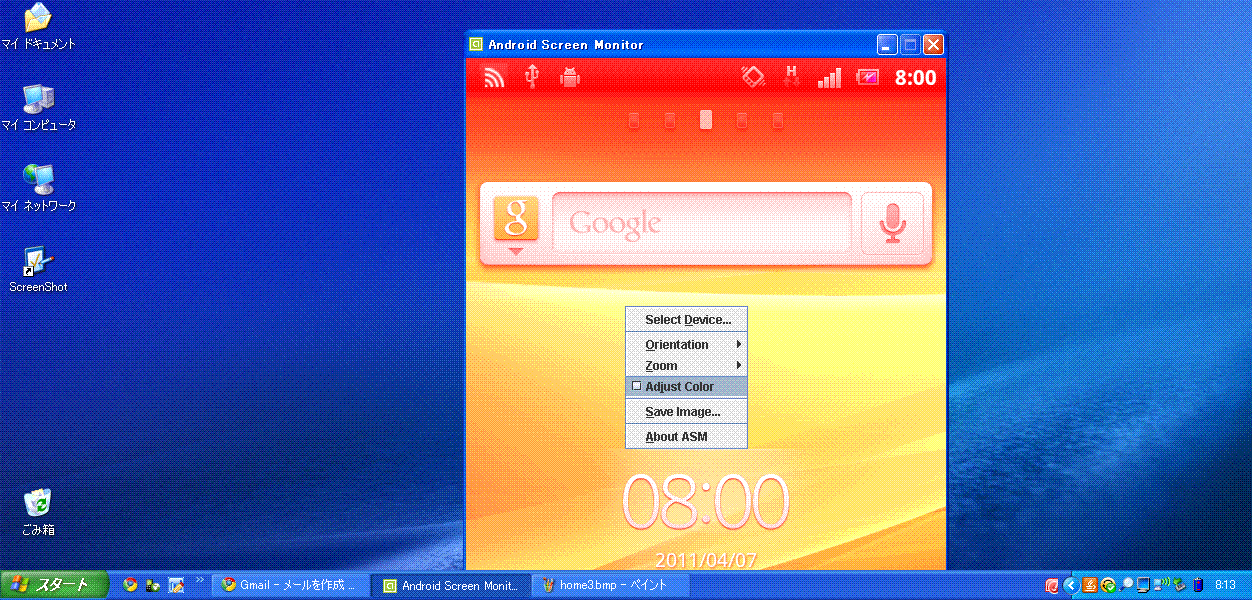Expand the Orientation submenu arrow
The height and width of the screenshot is (600, 1252).
pyautogui.click(x=738, y=344)
